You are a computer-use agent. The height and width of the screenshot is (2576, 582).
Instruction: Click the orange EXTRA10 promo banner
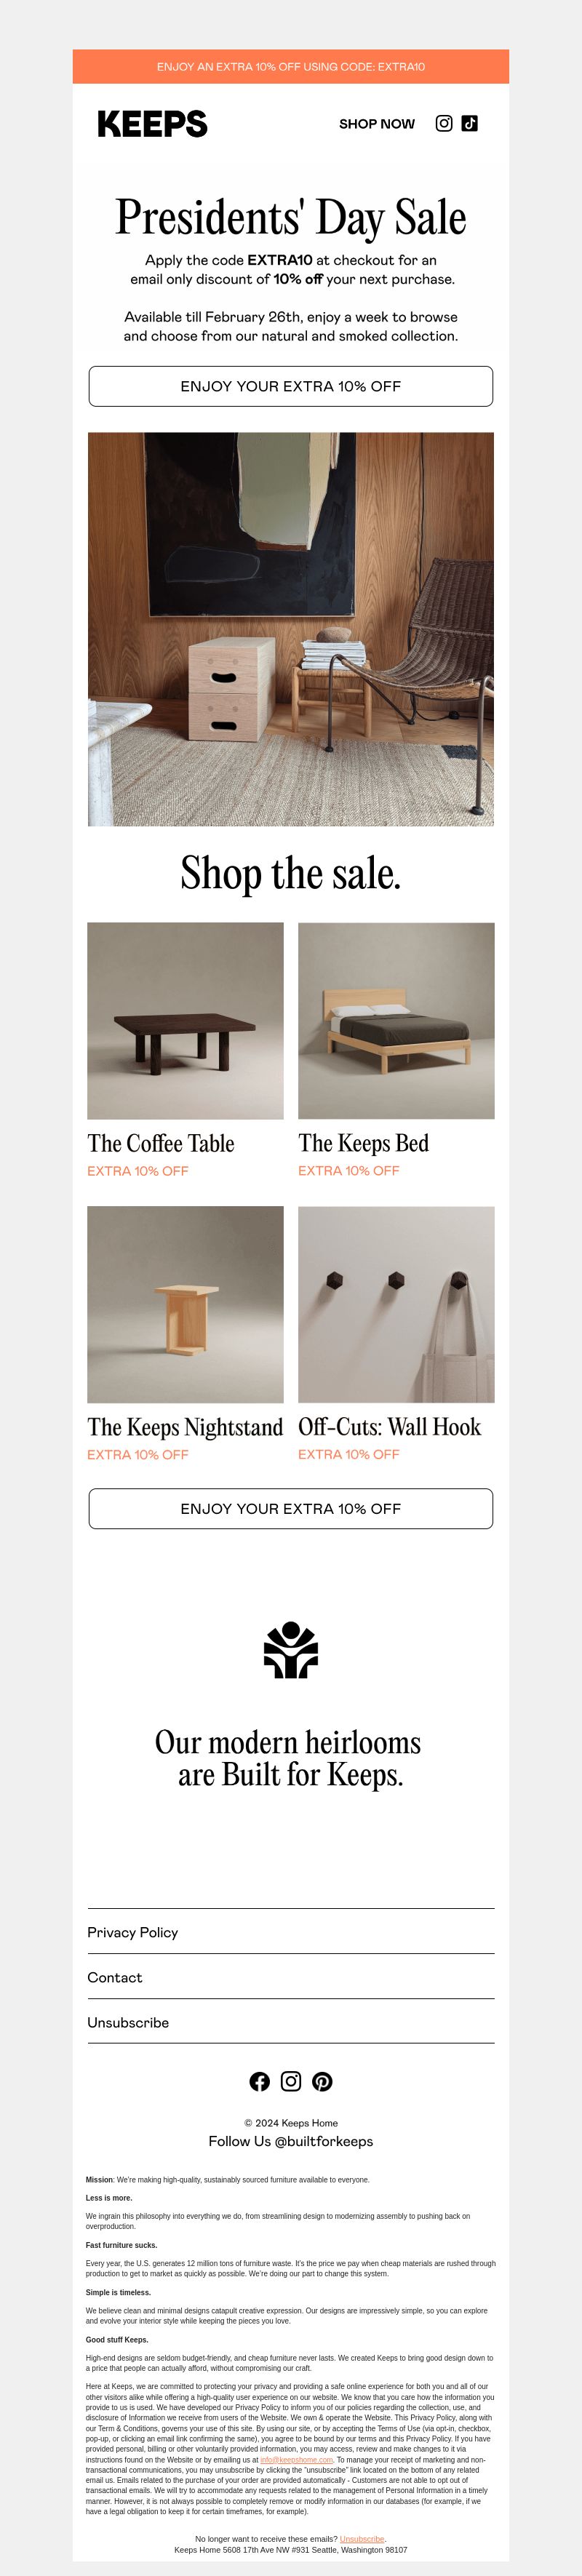pyautogui.click(x=291, y=67)
